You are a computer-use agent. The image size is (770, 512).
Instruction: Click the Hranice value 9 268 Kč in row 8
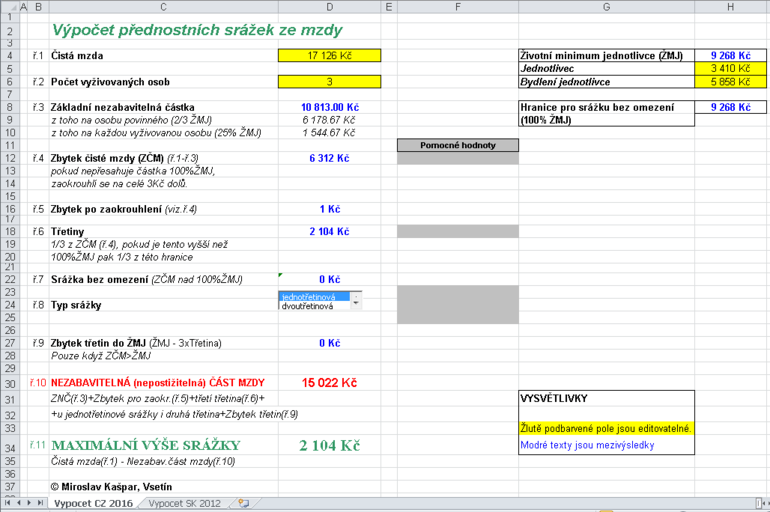pyautogui.click(x=731, y=107)
